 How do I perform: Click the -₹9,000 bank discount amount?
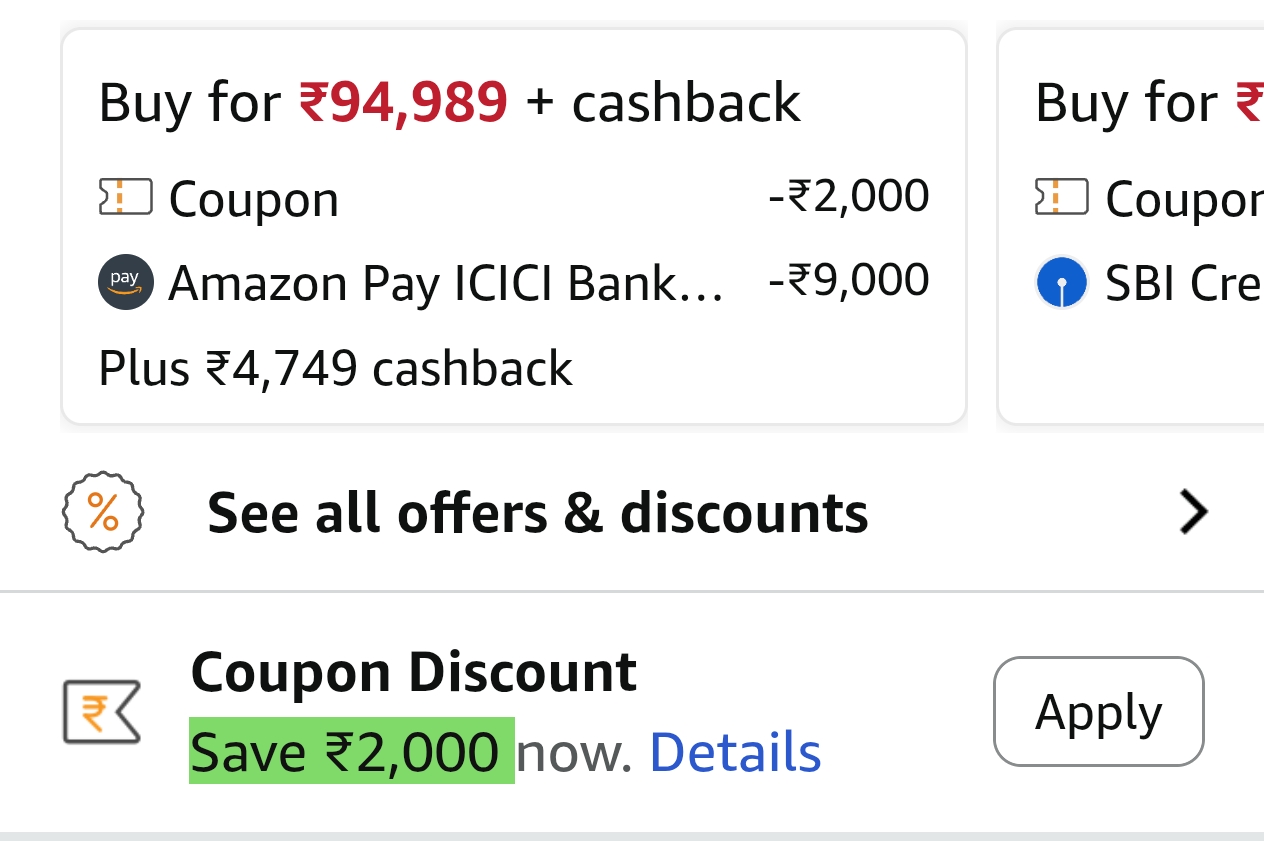click(x=848, y=281)
